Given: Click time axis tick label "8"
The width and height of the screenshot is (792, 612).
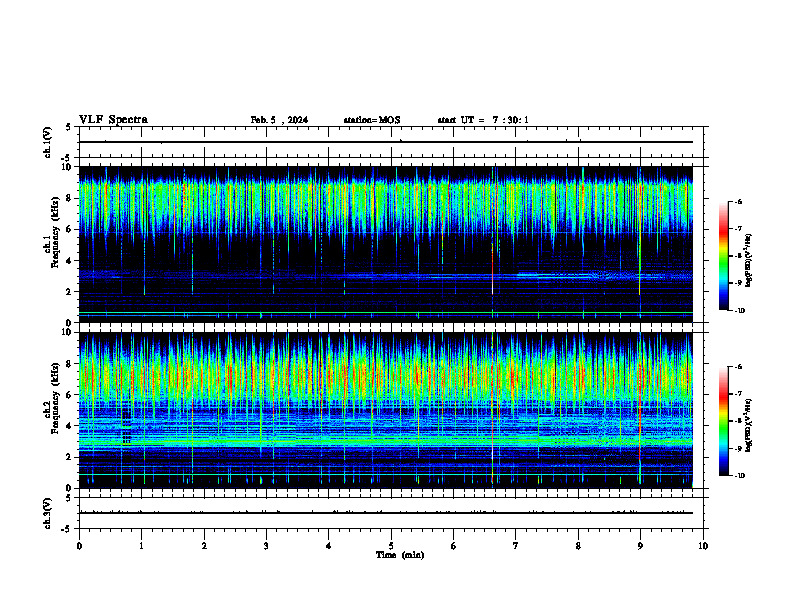Looking at the screenshot, I should (578, 546).
